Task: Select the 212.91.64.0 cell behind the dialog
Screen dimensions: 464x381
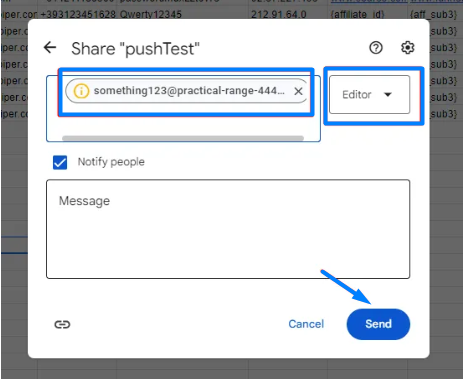Action: click(x=279, y=14)
